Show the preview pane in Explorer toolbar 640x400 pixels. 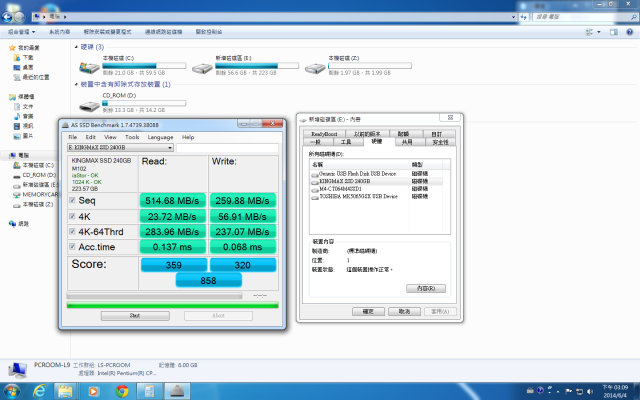(613, 32)
